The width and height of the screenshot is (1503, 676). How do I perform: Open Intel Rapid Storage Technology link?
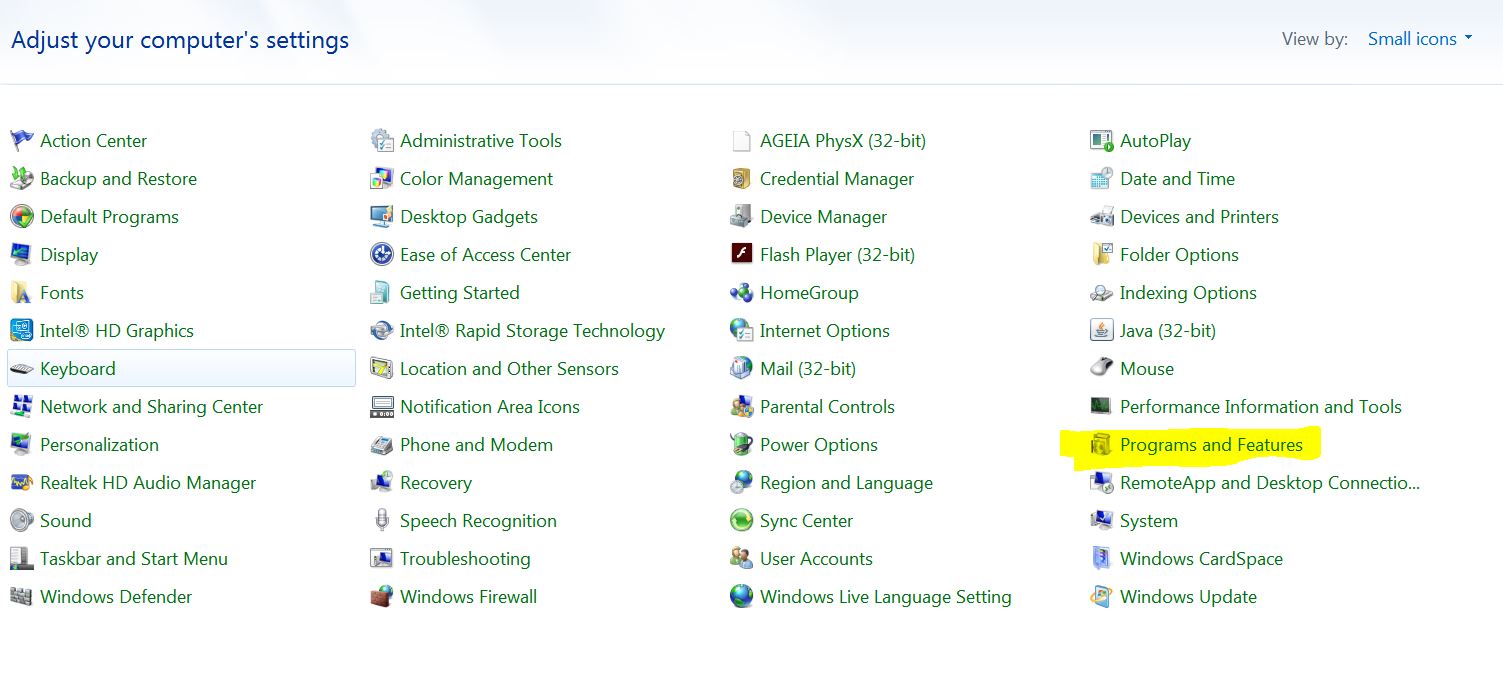click(x=532, y=331)
